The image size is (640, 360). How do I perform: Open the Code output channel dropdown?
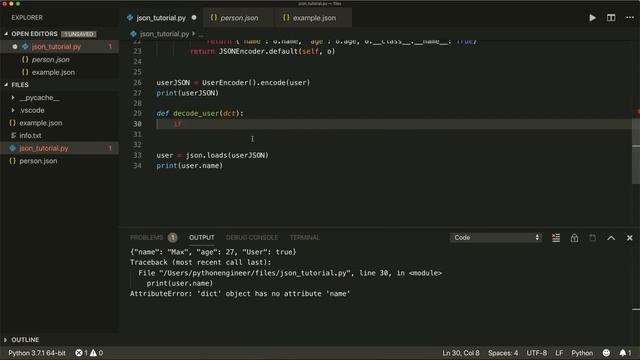pos(496,238)
